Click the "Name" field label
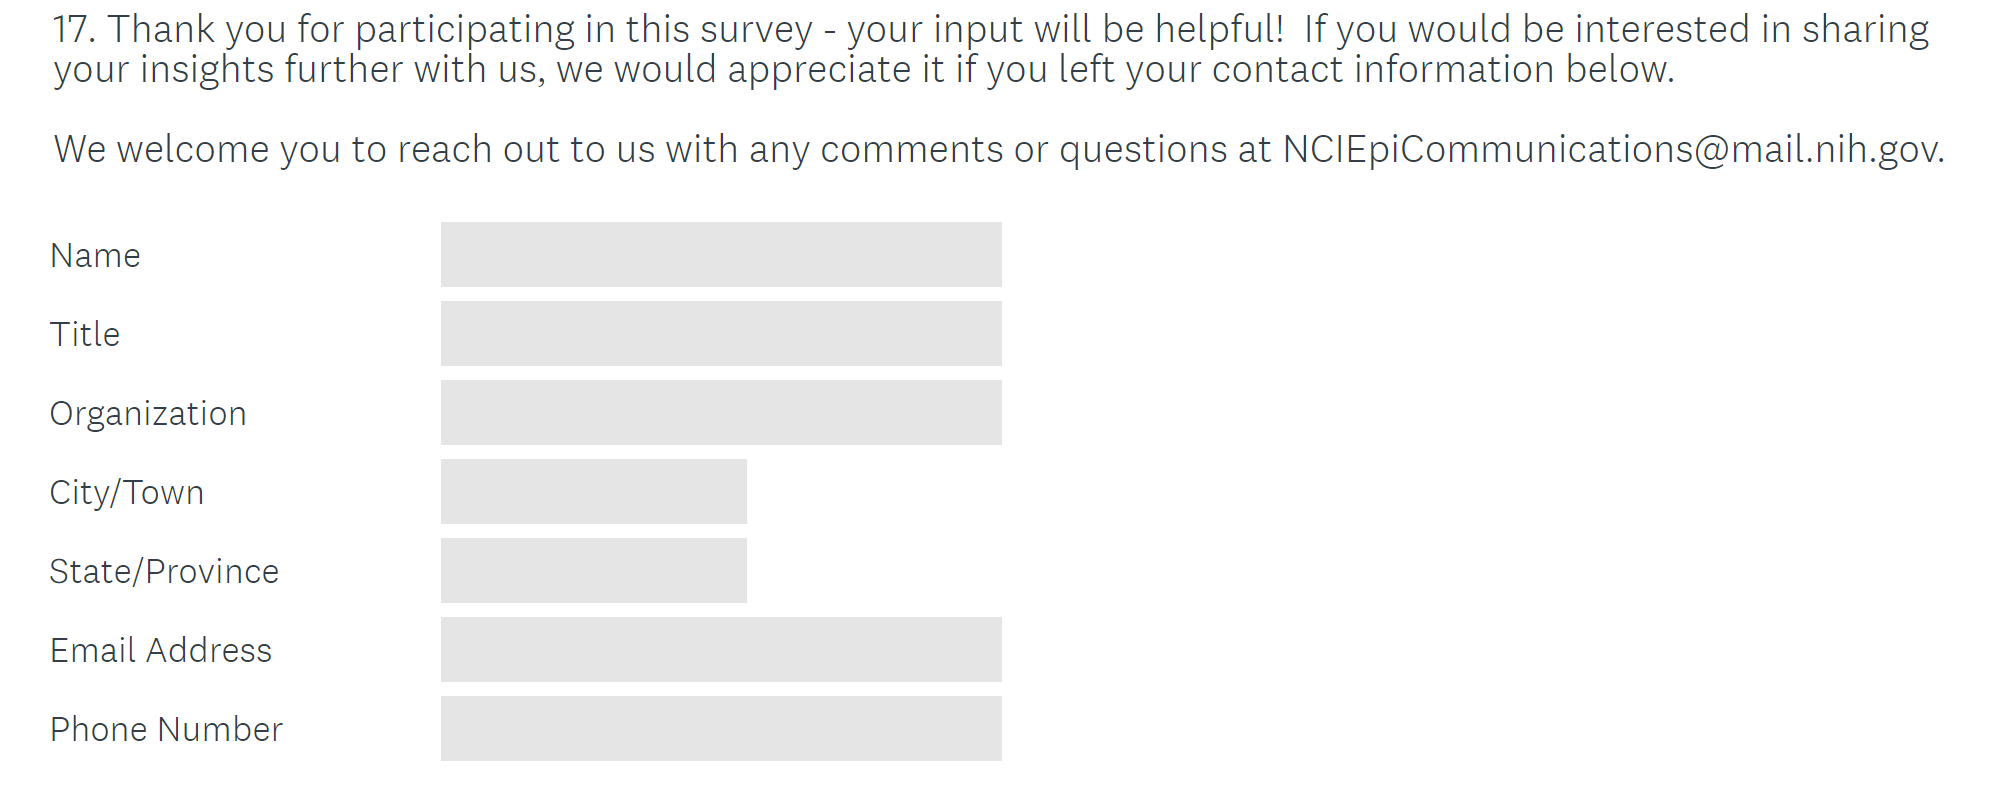The image size is (1999, 811). (x=95, y=256)
